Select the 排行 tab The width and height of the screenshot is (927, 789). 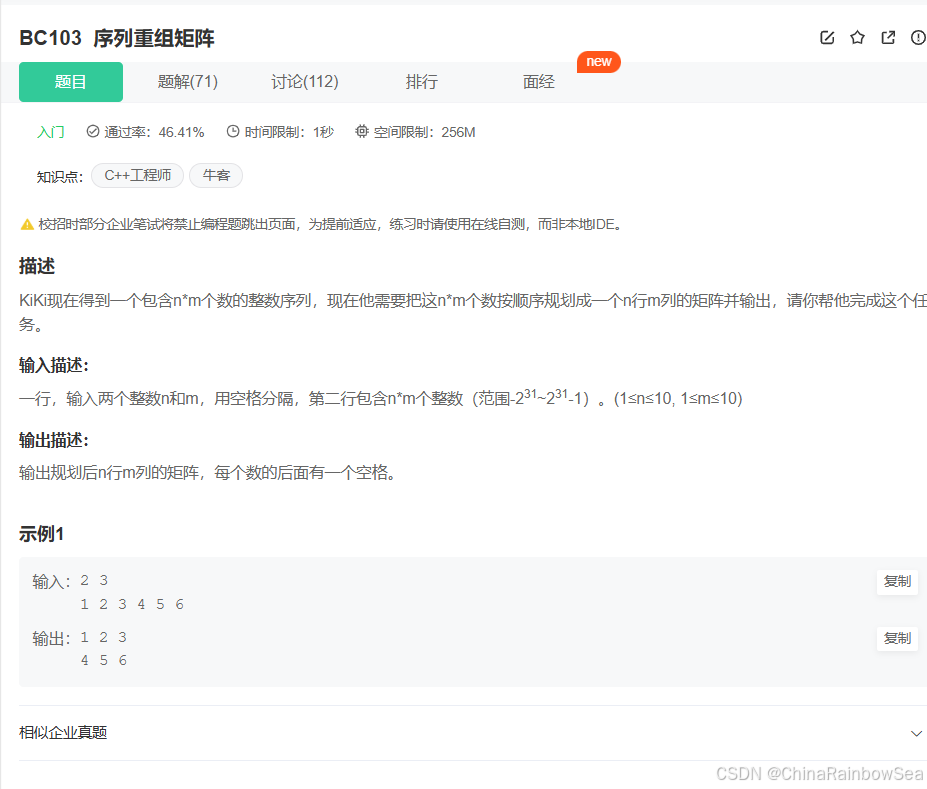pyautogui.click(x=421, y=82)
